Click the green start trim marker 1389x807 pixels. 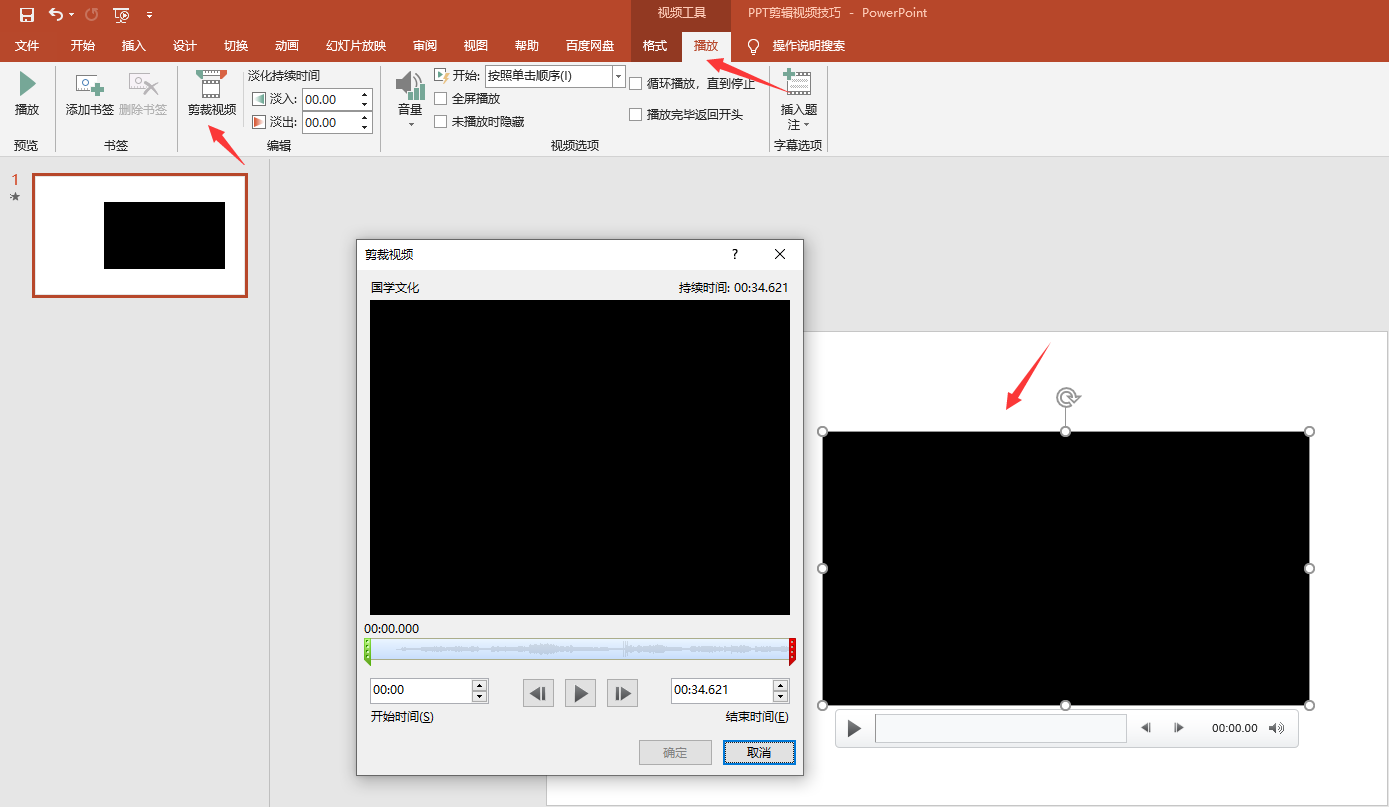coord(367,652)
